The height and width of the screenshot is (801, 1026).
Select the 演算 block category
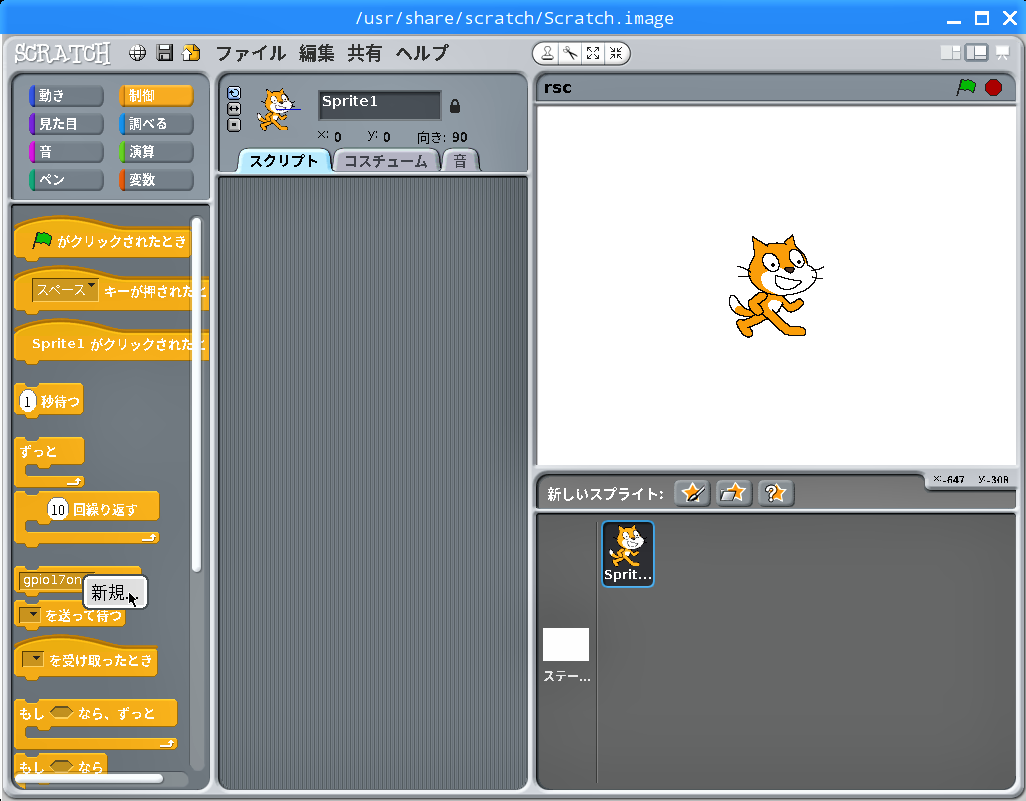tap(156, 152)
